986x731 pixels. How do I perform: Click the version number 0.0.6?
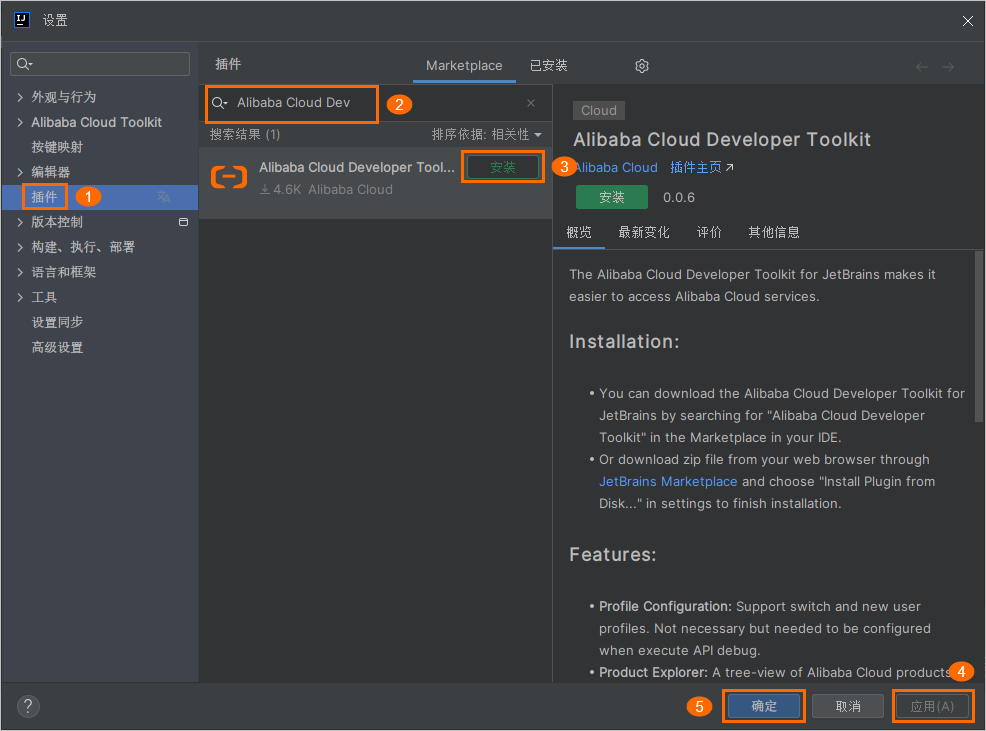pos(679,198)
